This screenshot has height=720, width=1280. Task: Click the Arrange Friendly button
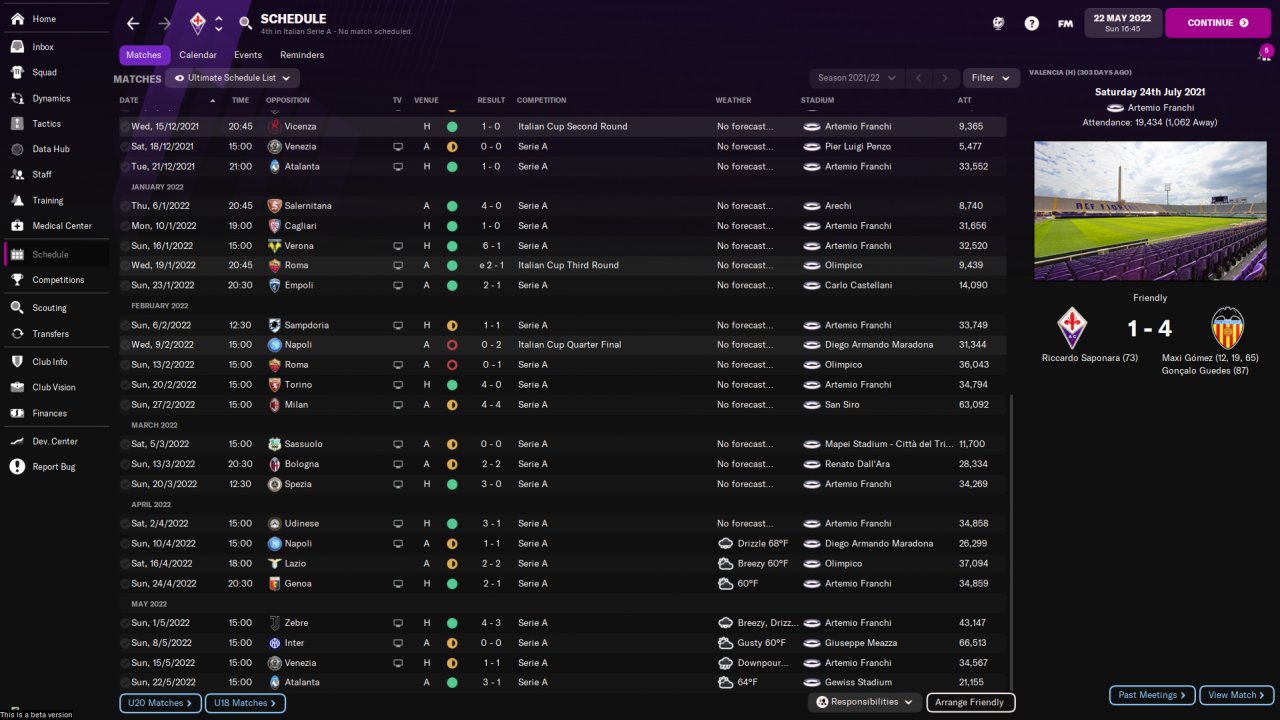(x=971, y=702)
